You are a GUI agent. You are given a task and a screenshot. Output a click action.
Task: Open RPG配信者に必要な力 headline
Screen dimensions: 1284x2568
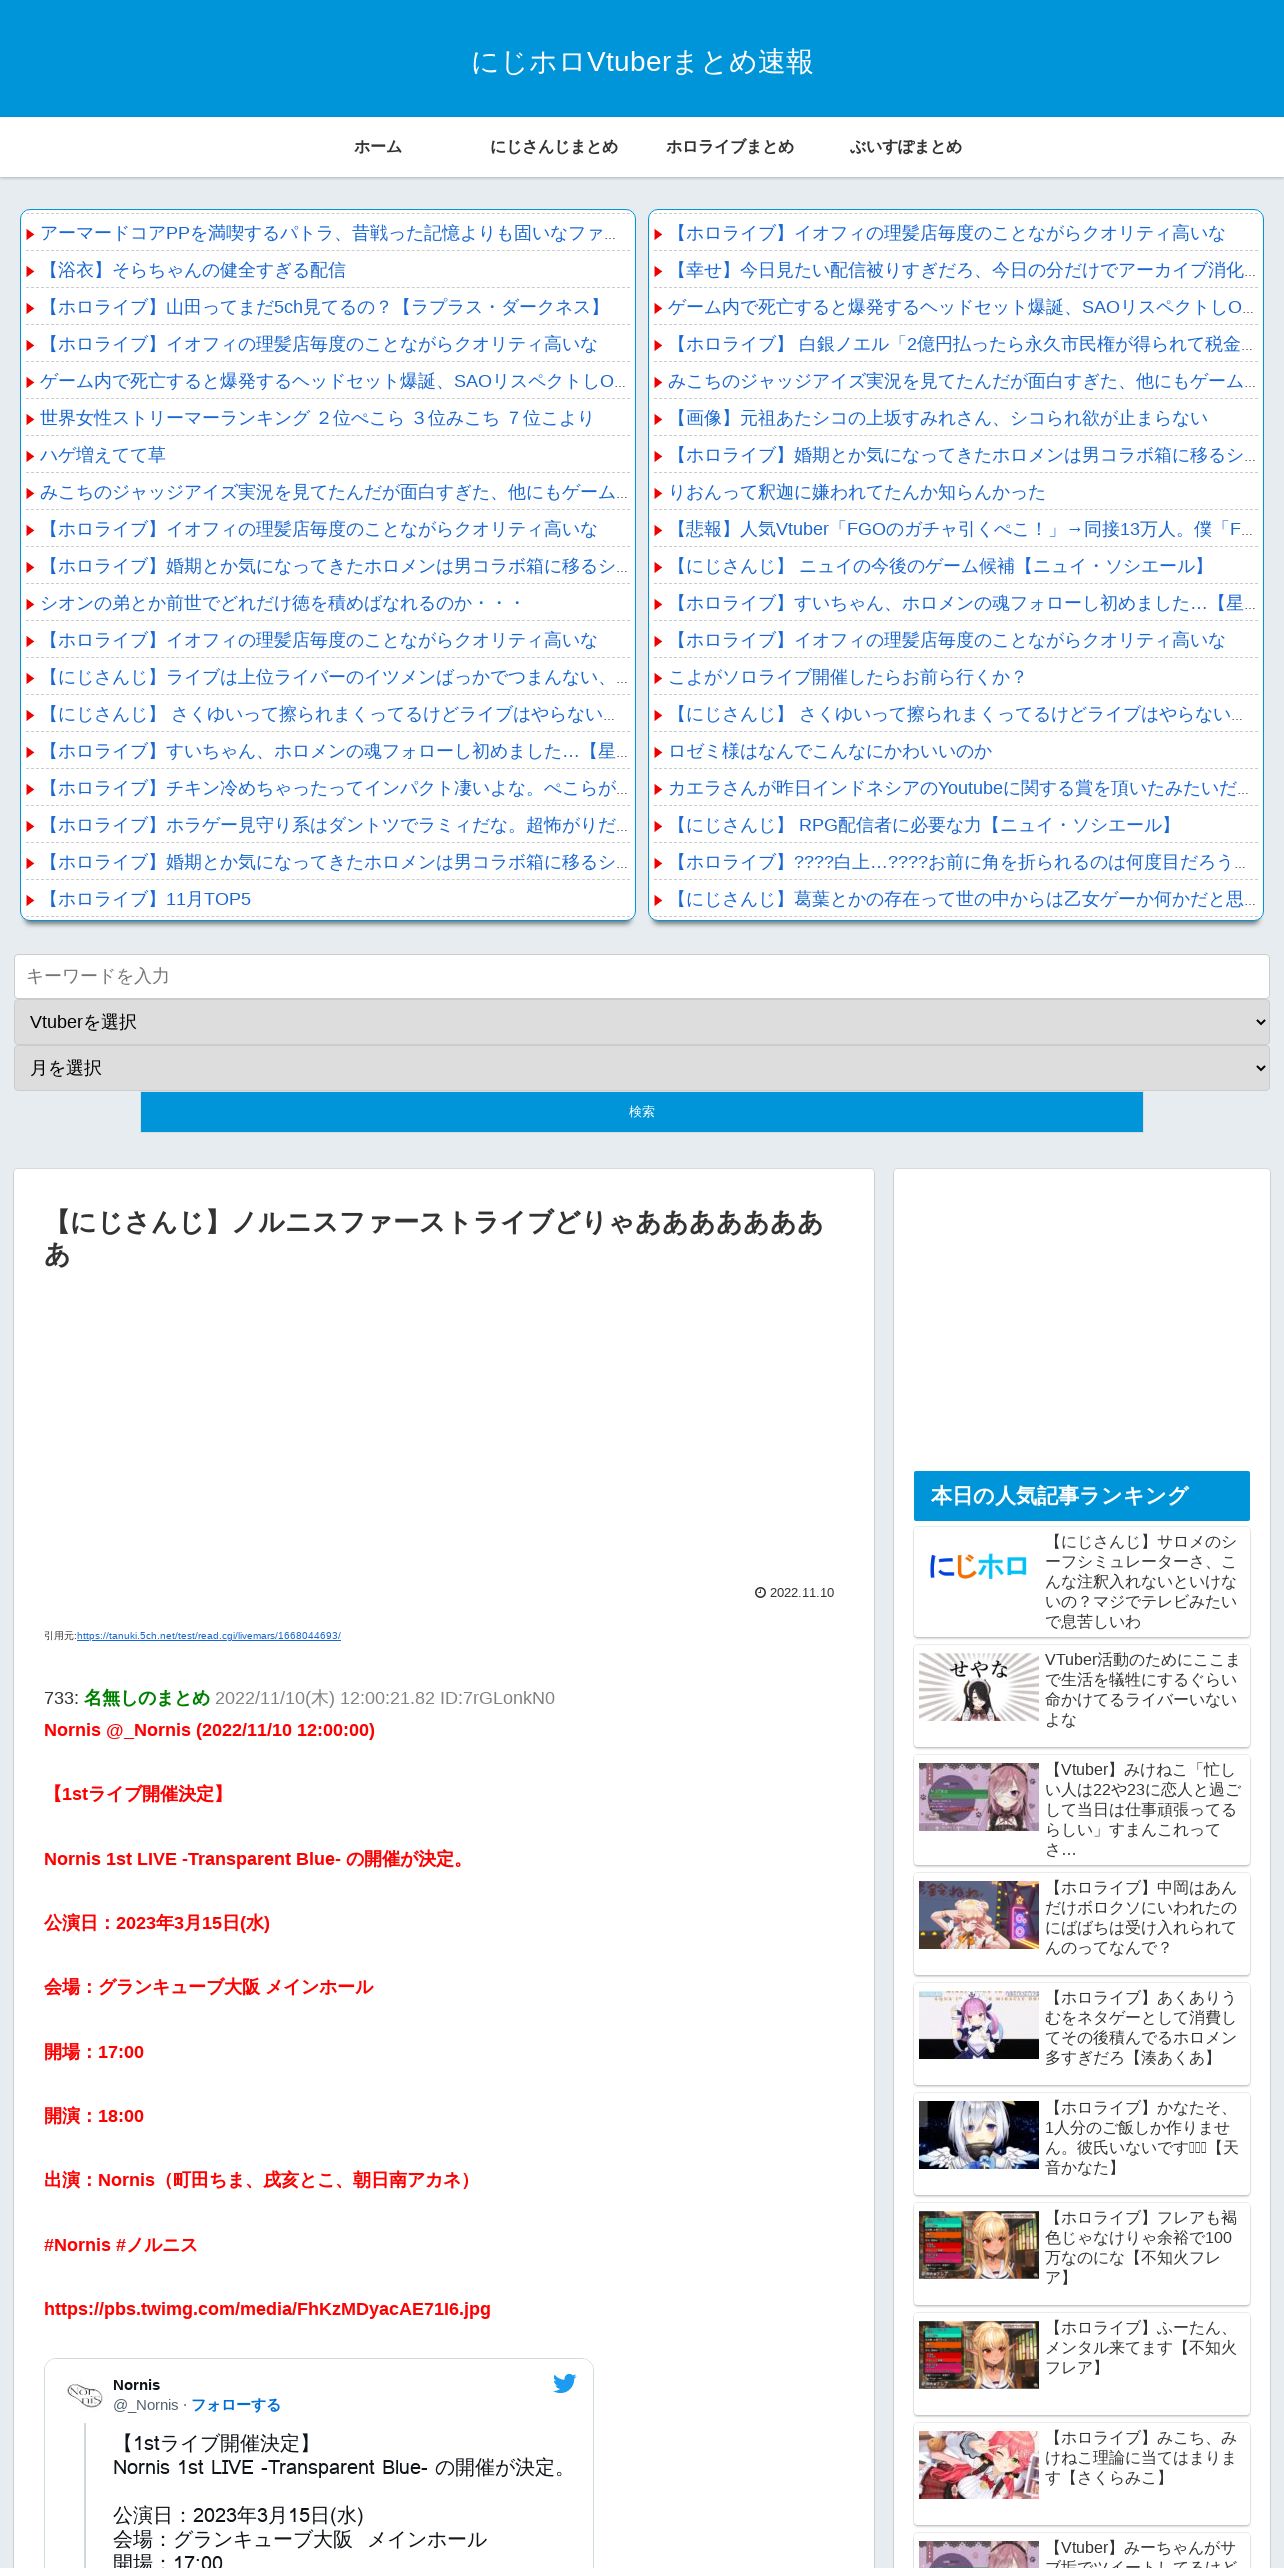tap(922, 825)
